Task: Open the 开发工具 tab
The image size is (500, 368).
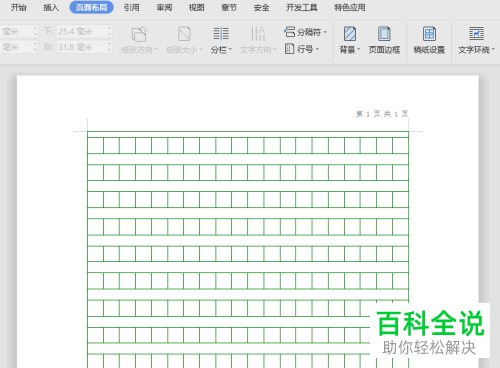Action: click(x=302, y=7)
